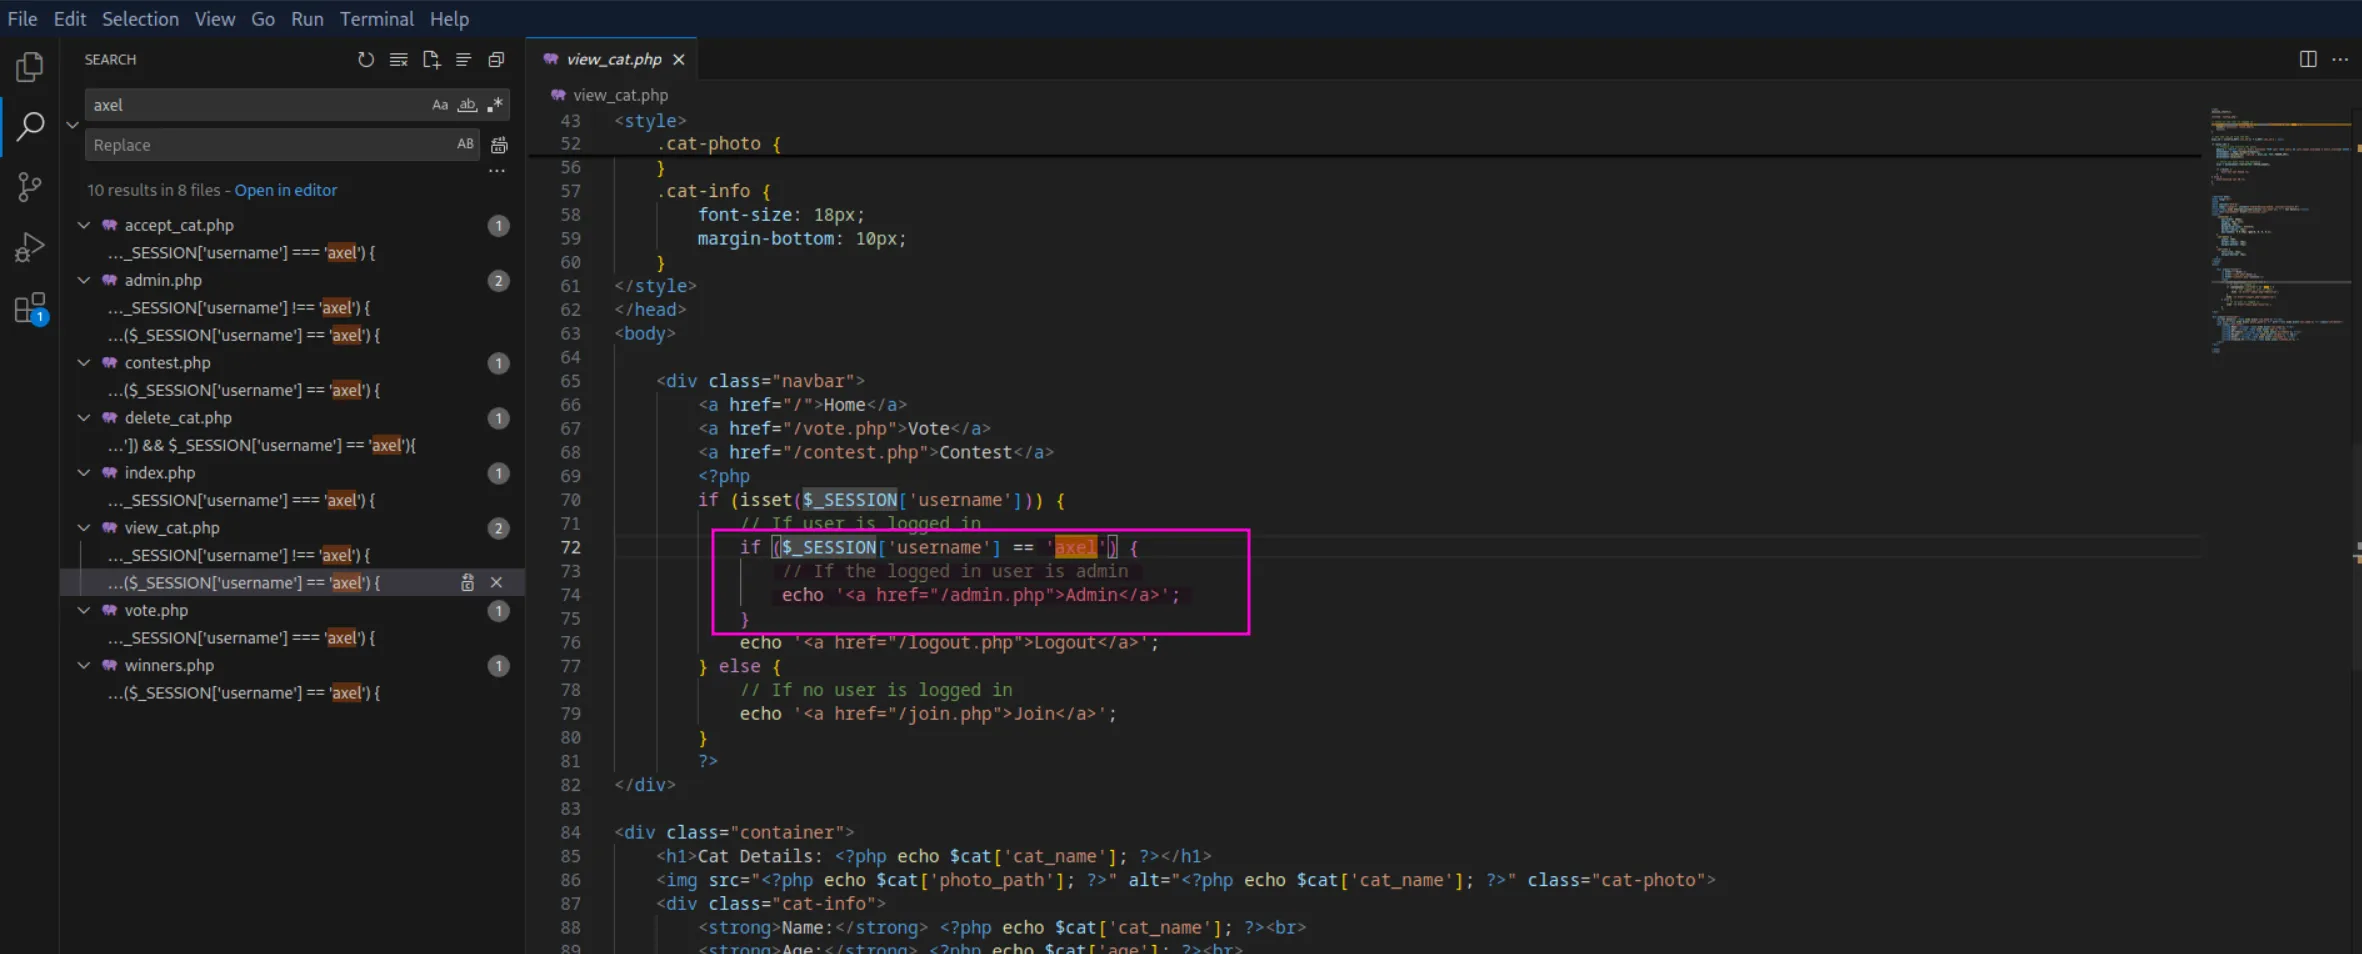2362x954 pixels.
Task: Open the Source Control view
Action: pos(30,187)
